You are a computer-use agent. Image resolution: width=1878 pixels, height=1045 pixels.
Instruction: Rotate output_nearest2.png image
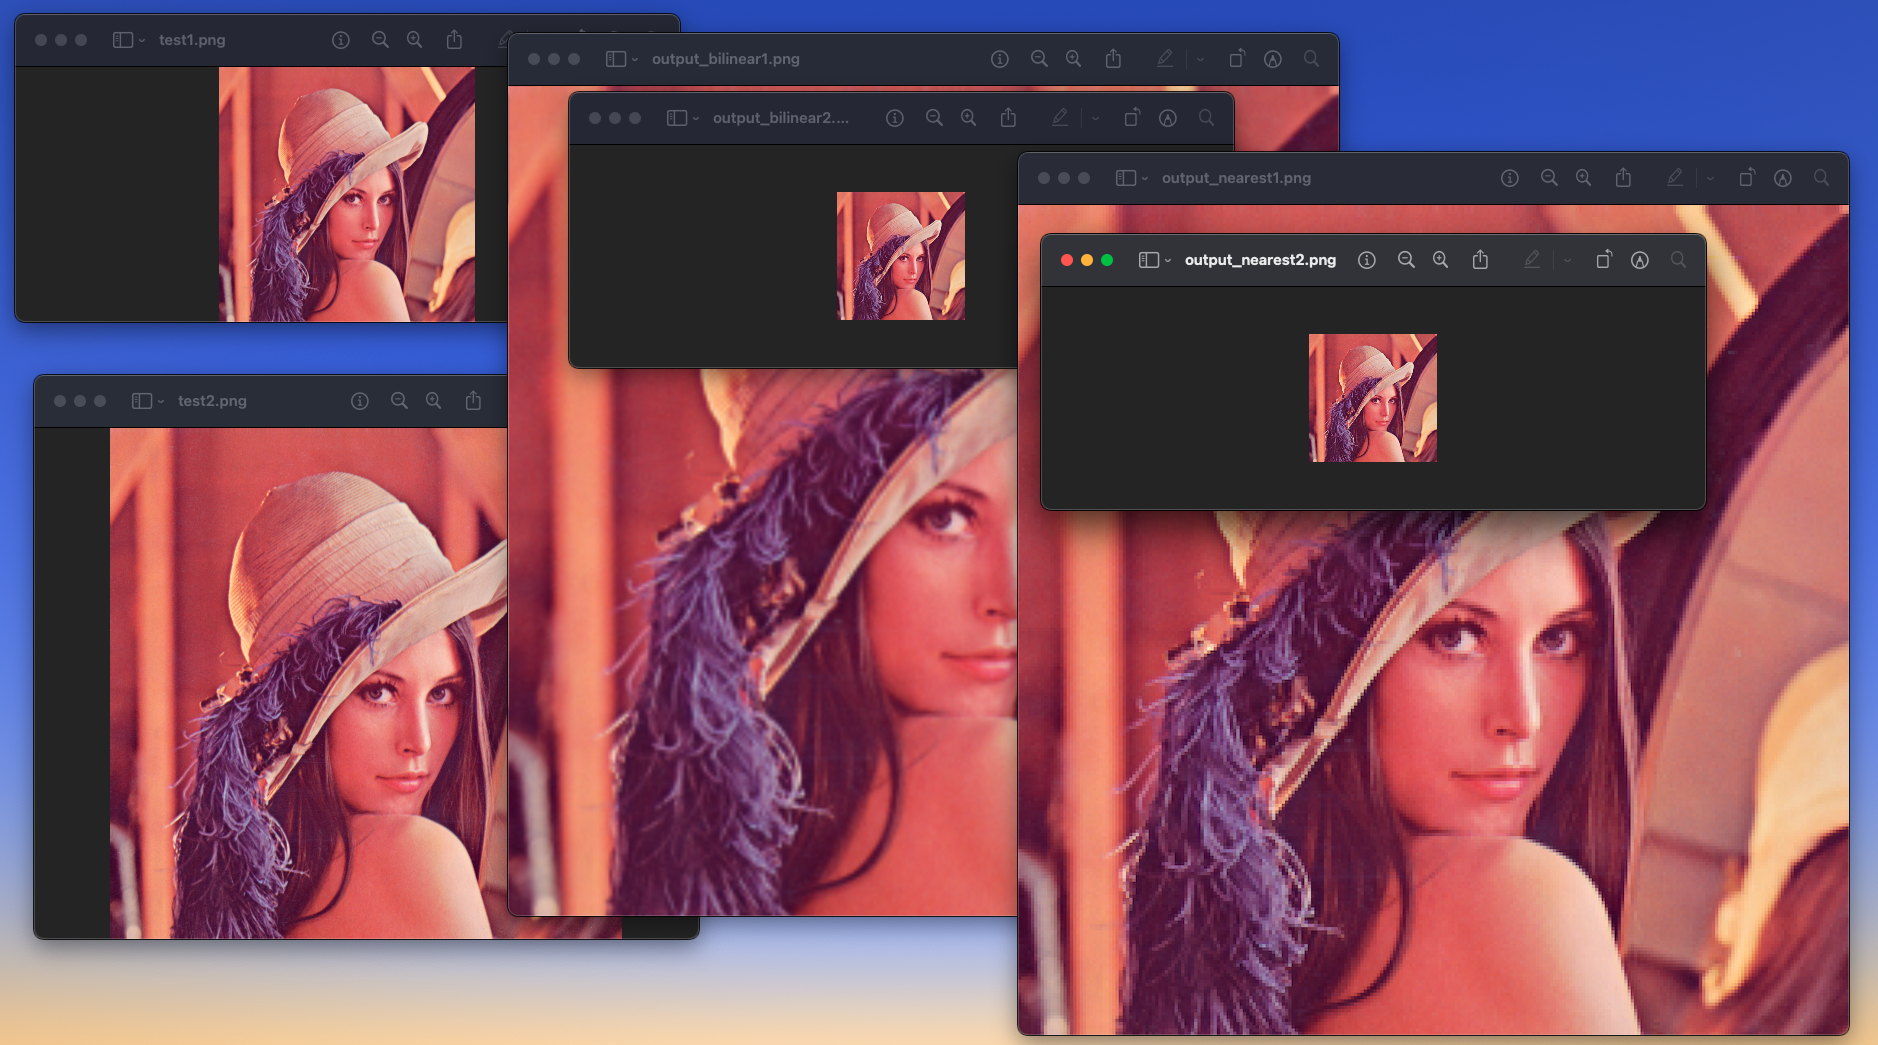coord(1604,260)
